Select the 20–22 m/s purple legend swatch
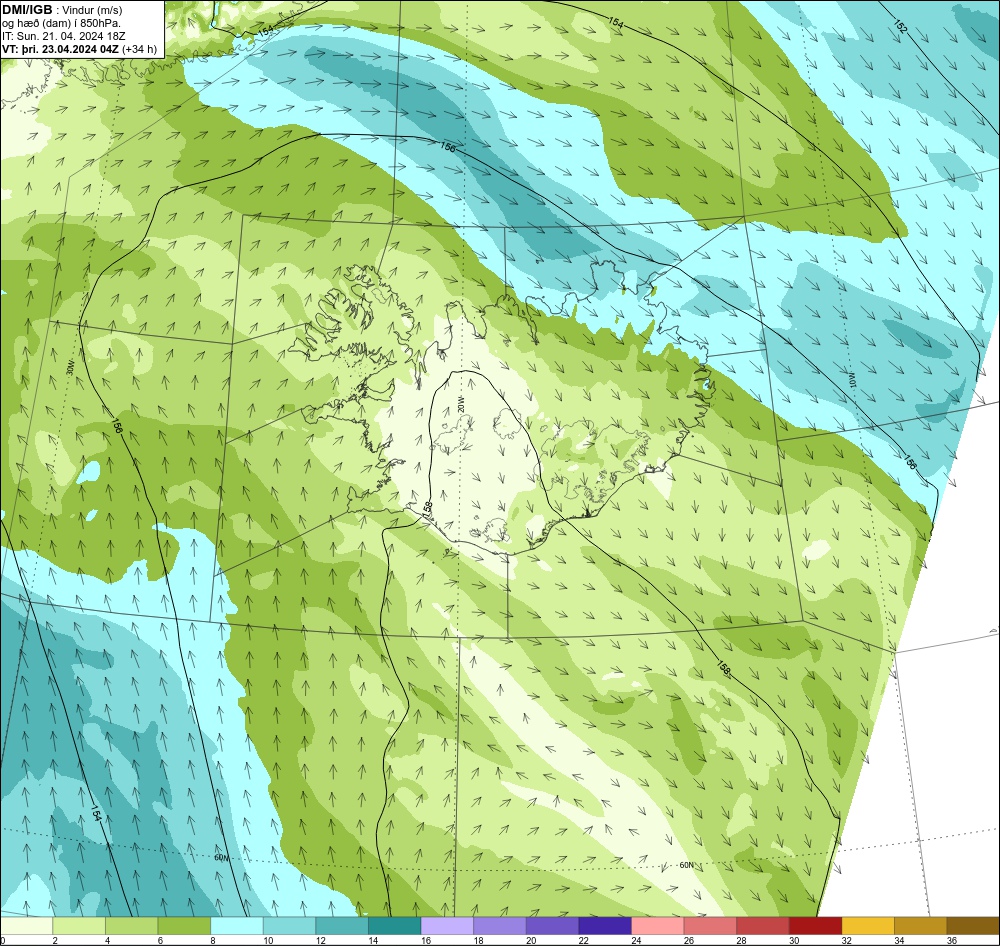 point(553,925)
